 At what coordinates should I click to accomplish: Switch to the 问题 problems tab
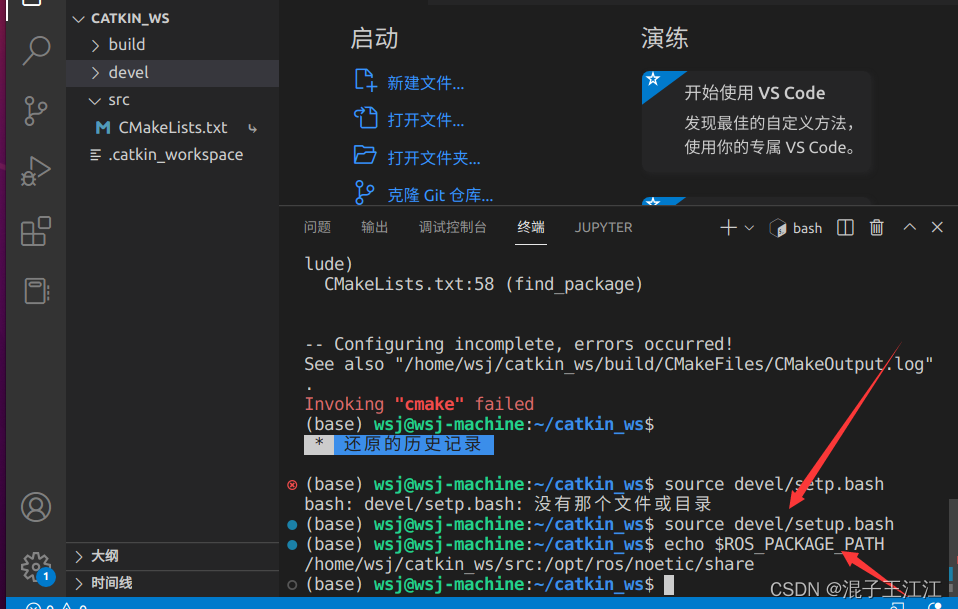(x=317, y=227)
